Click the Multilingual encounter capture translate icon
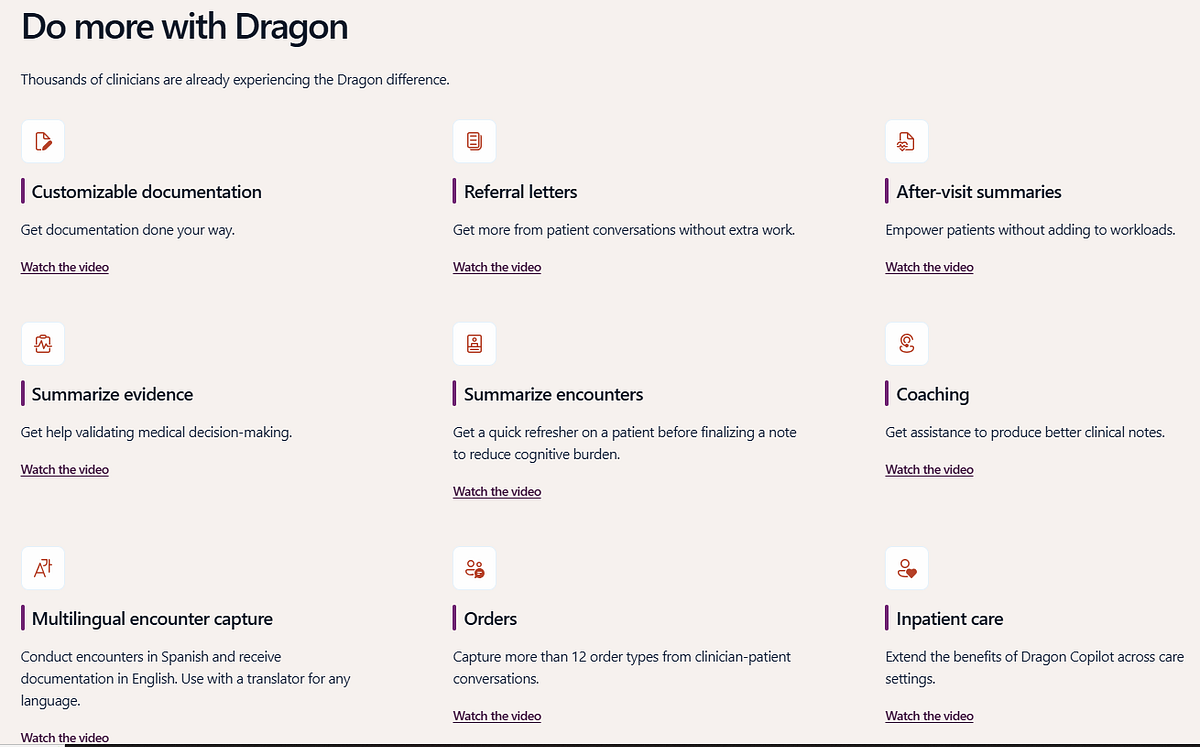1200x747 pixels. pyautogui.click(x=43, y=569)
